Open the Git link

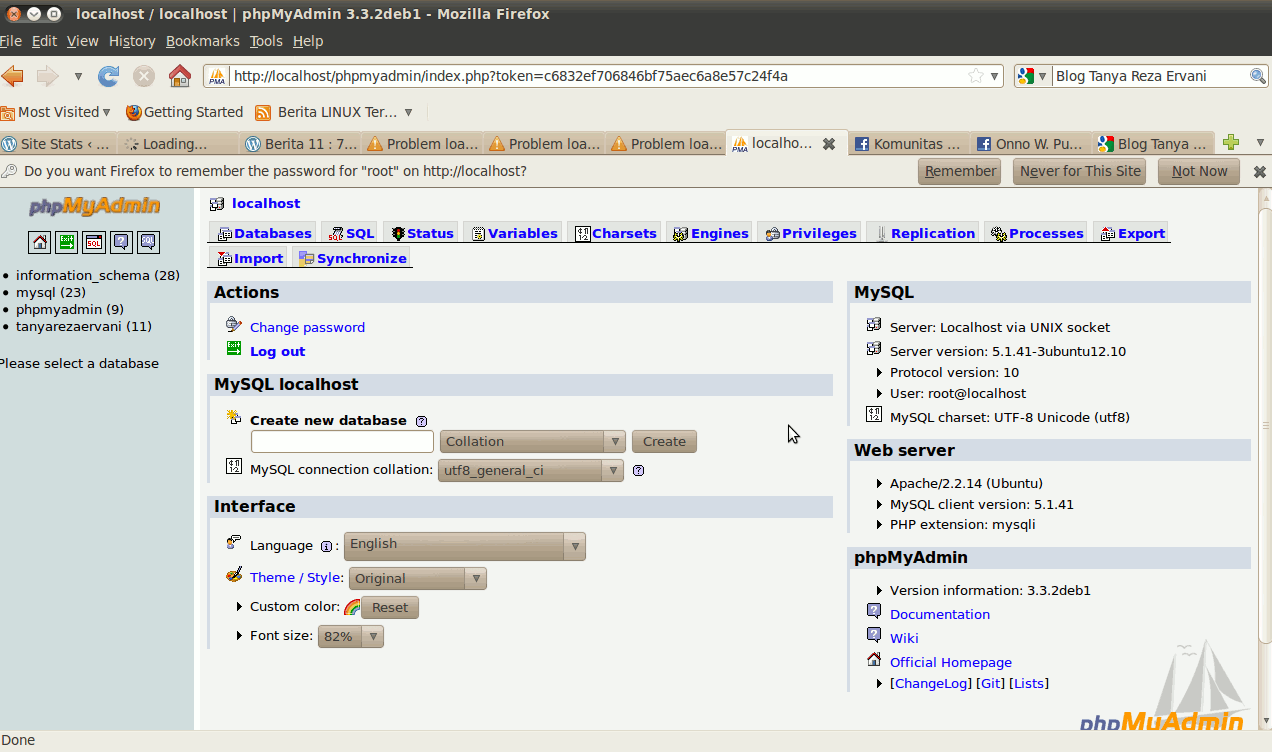tap(990, 683)
